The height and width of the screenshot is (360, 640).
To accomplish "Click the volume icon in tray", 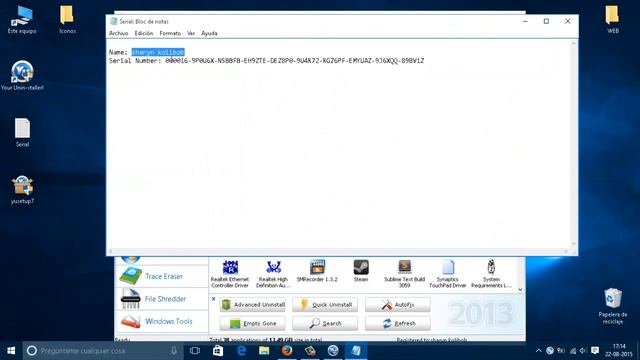I will pyautogui.click(x=583, y=351).
